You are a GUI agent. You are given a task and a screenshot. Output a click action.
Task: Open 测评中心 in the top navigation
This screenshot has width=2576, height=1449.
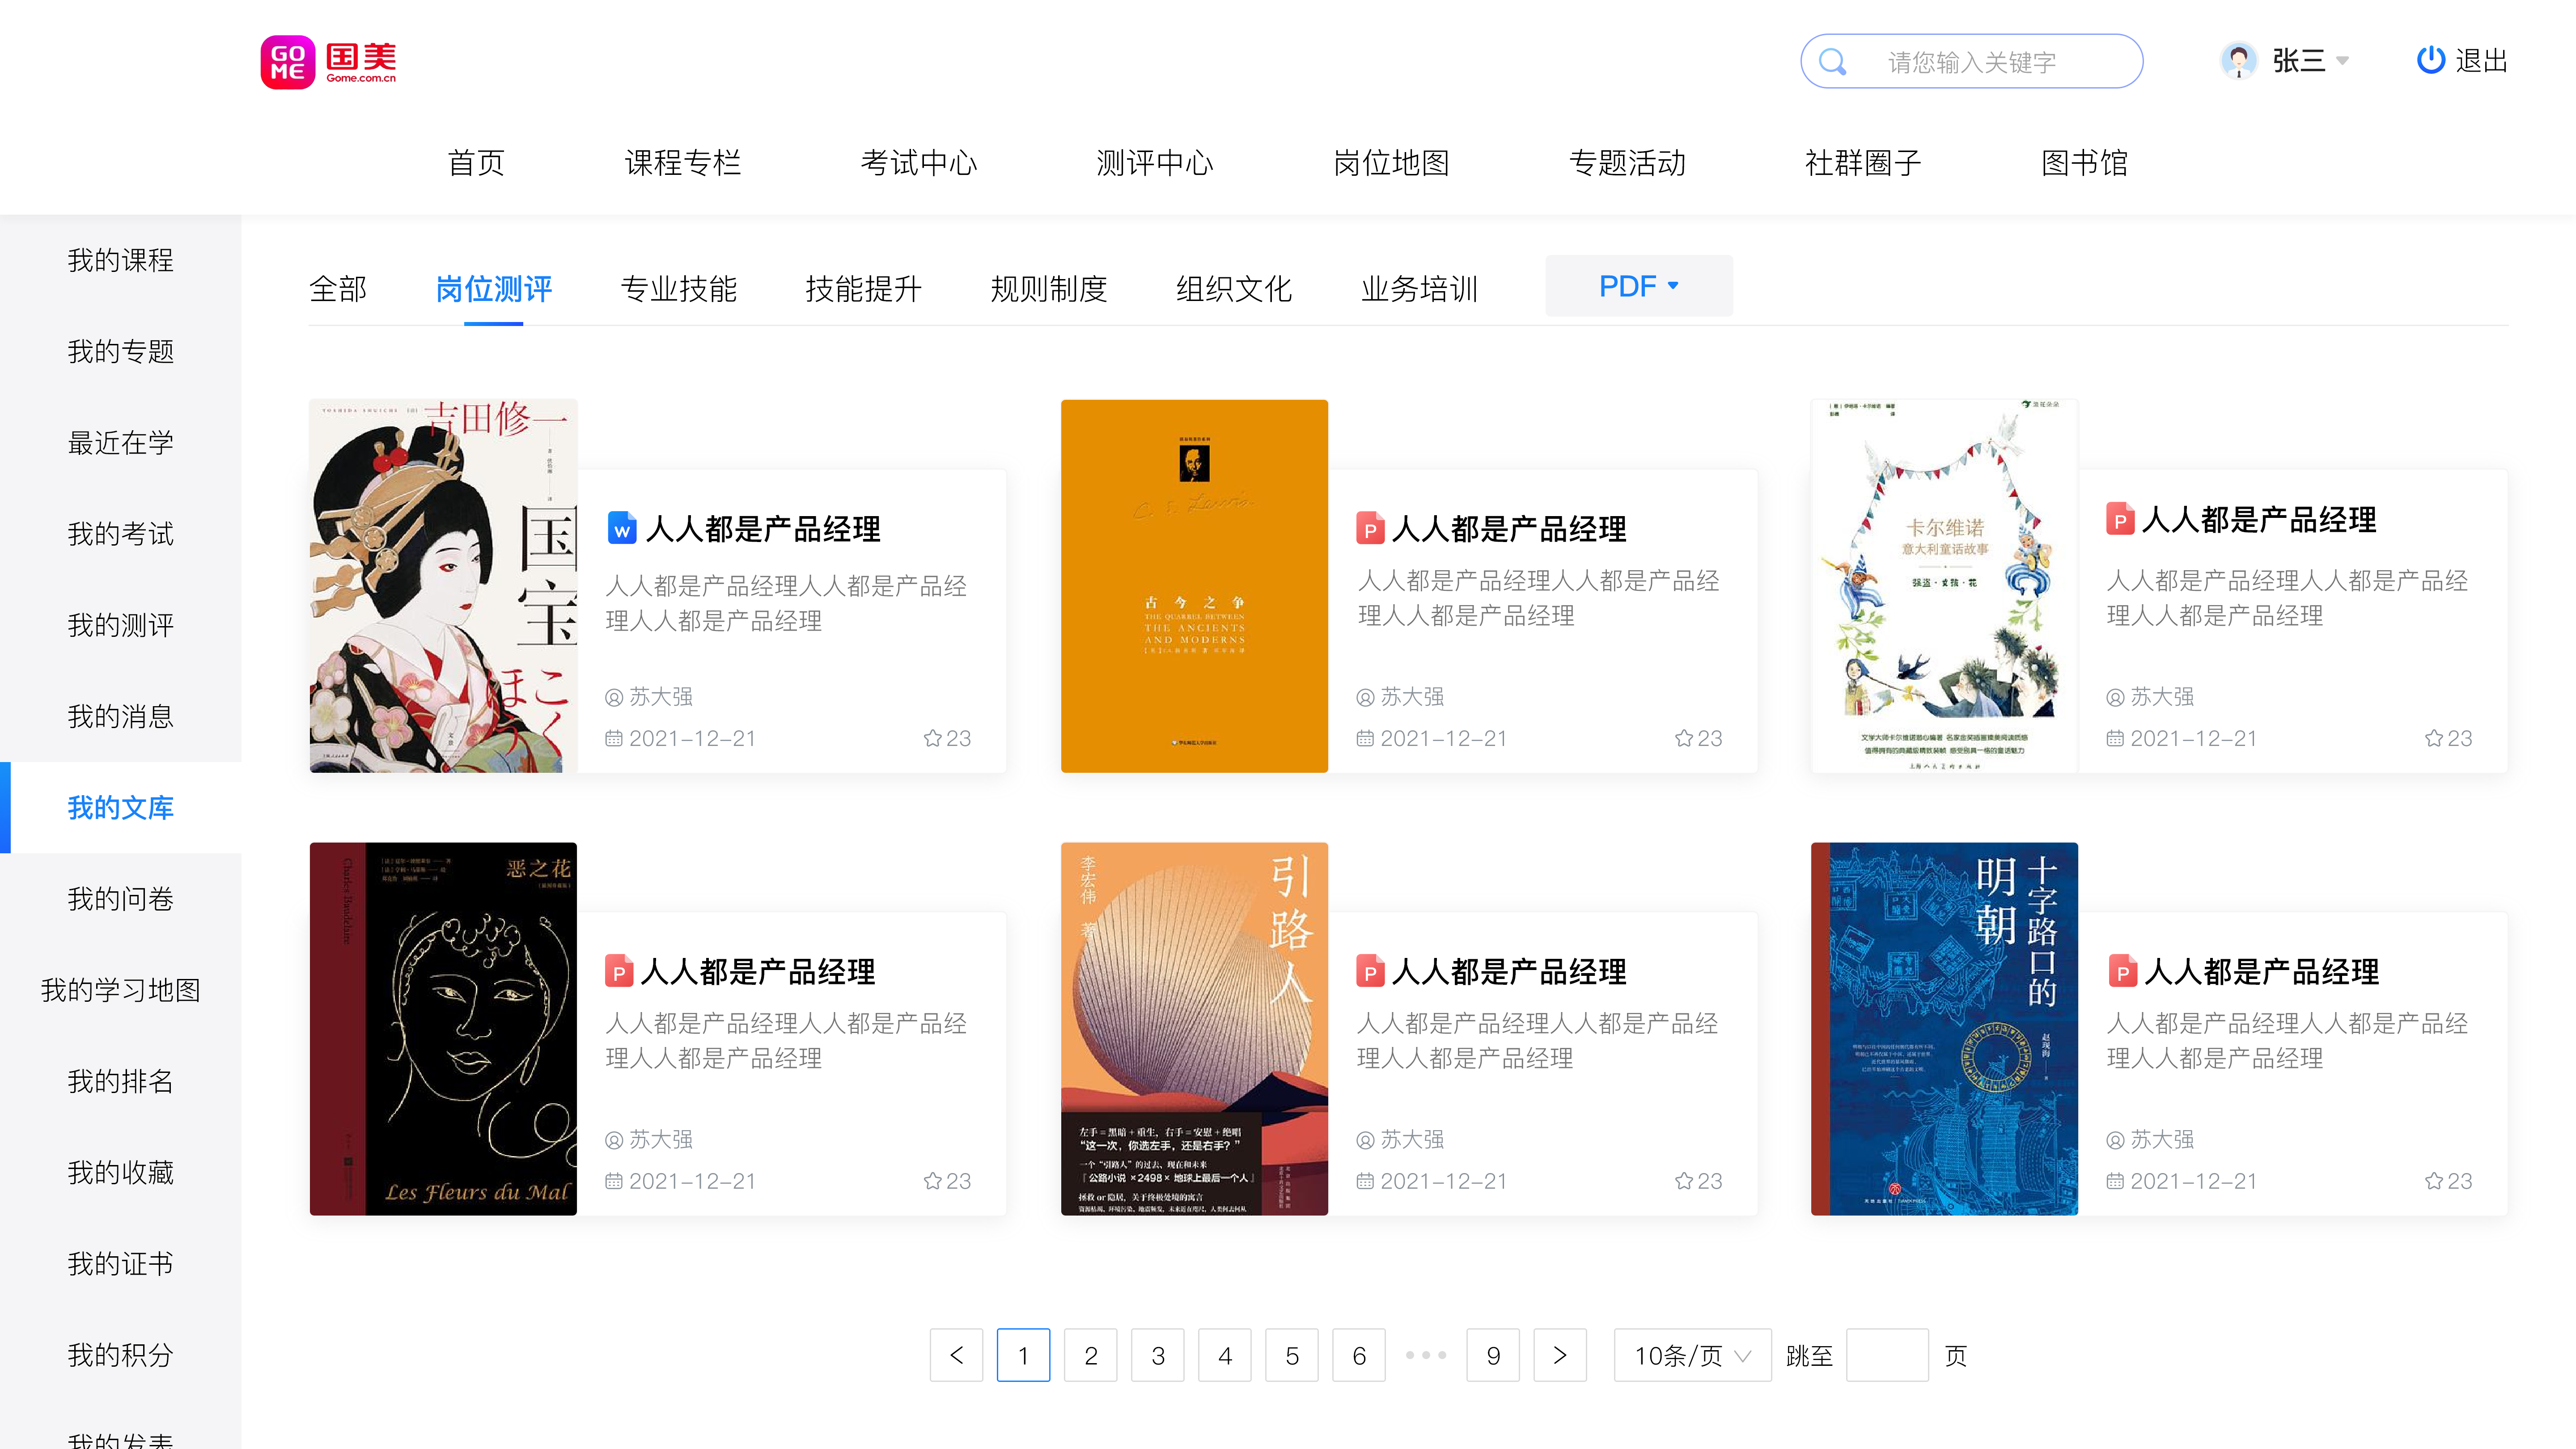click(1155, 162)
